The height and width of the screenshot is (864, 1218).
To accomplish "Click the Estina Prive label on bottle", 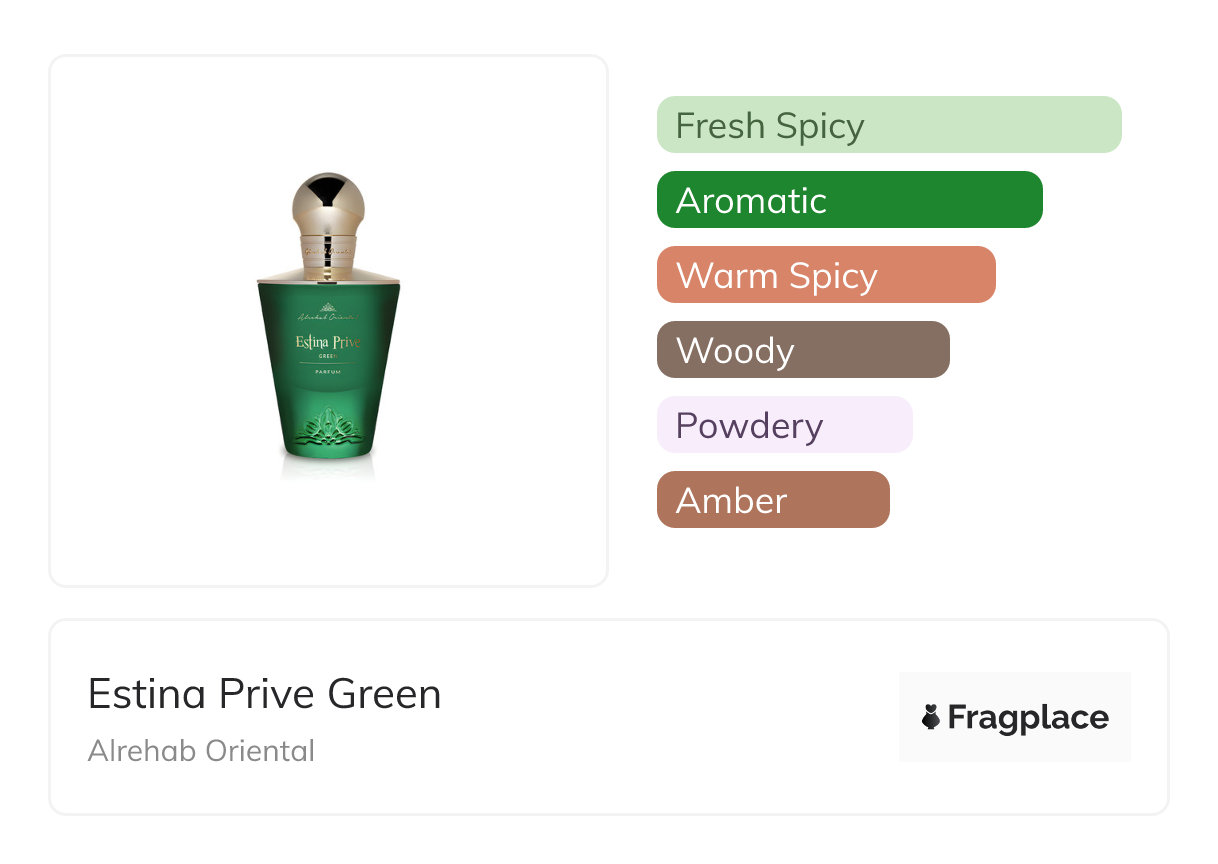I will pos(328,343).
